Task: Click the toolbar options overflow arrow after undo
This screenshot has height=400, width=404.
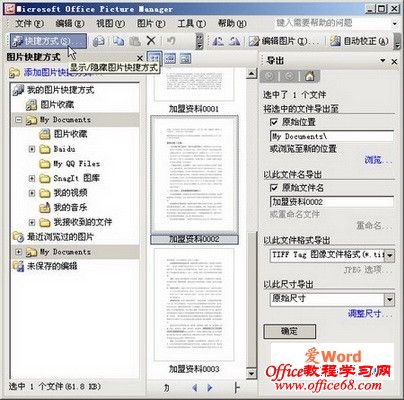Action: pyautogui.click(x=199, y=41)
